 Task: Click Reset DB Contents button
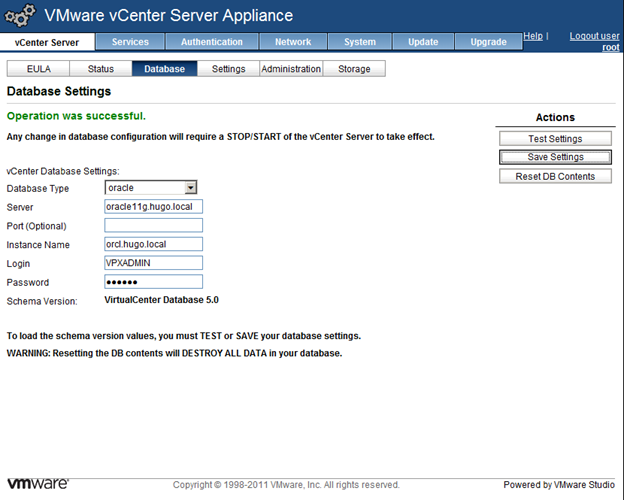click(555, 176)
